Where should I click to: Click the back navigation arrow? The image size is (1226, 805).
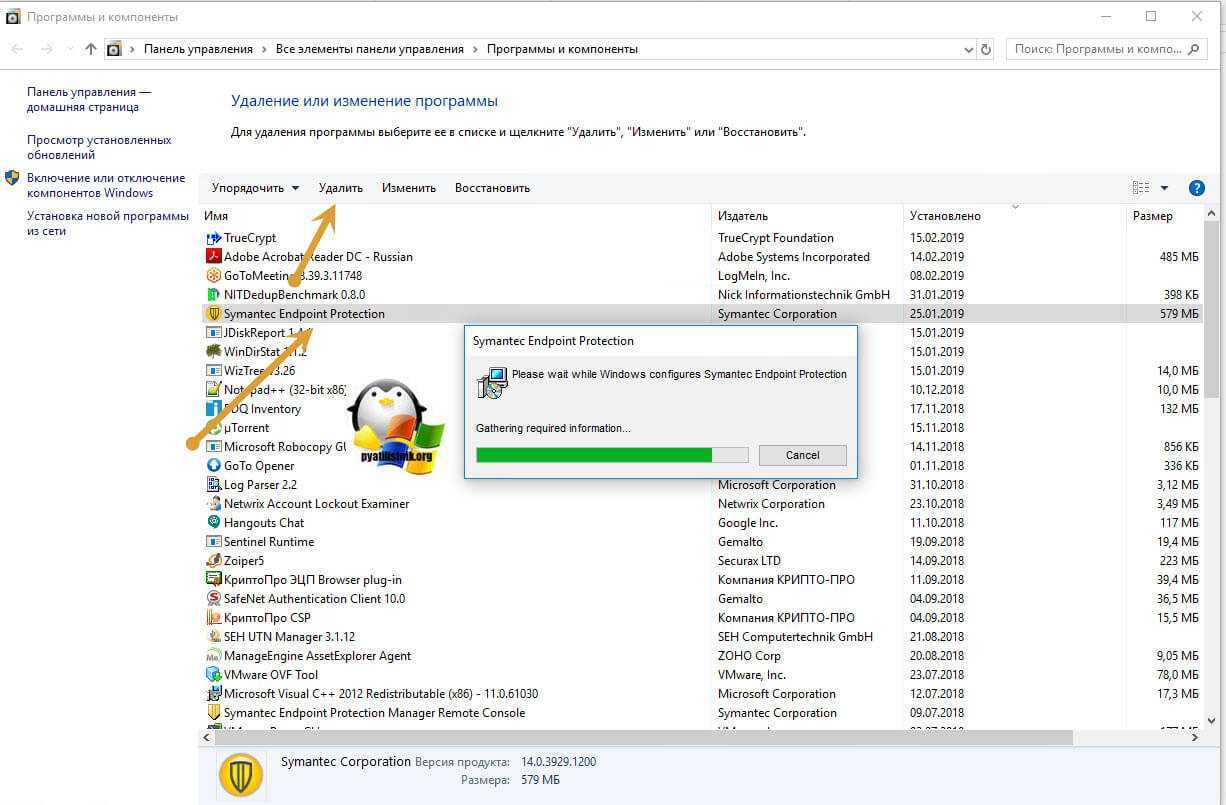[x=17, y=49]
